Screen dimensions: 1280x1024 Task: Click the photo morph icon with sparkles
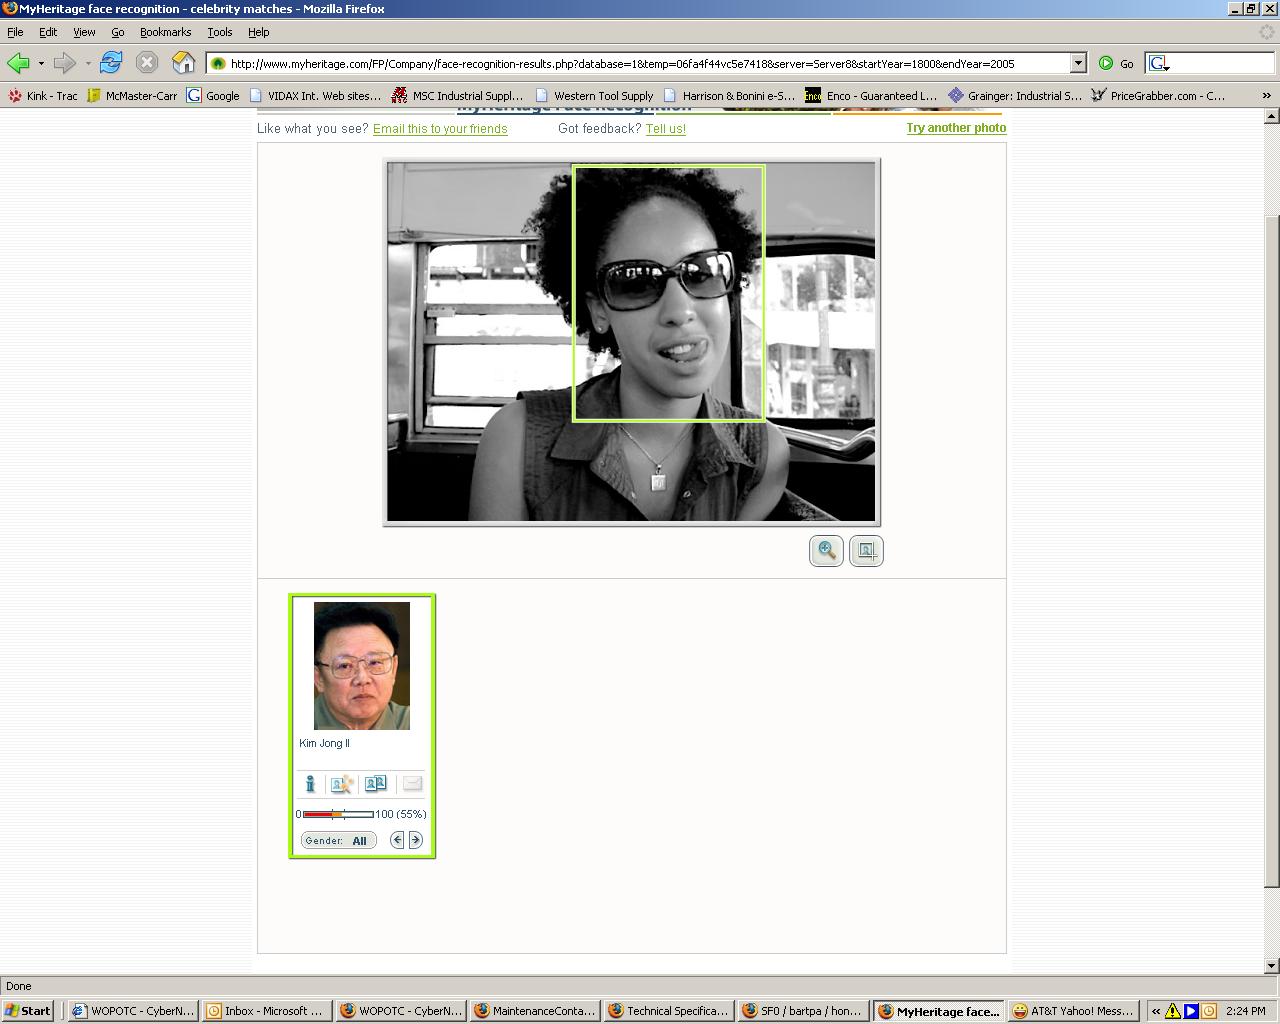tap(342, 784)
